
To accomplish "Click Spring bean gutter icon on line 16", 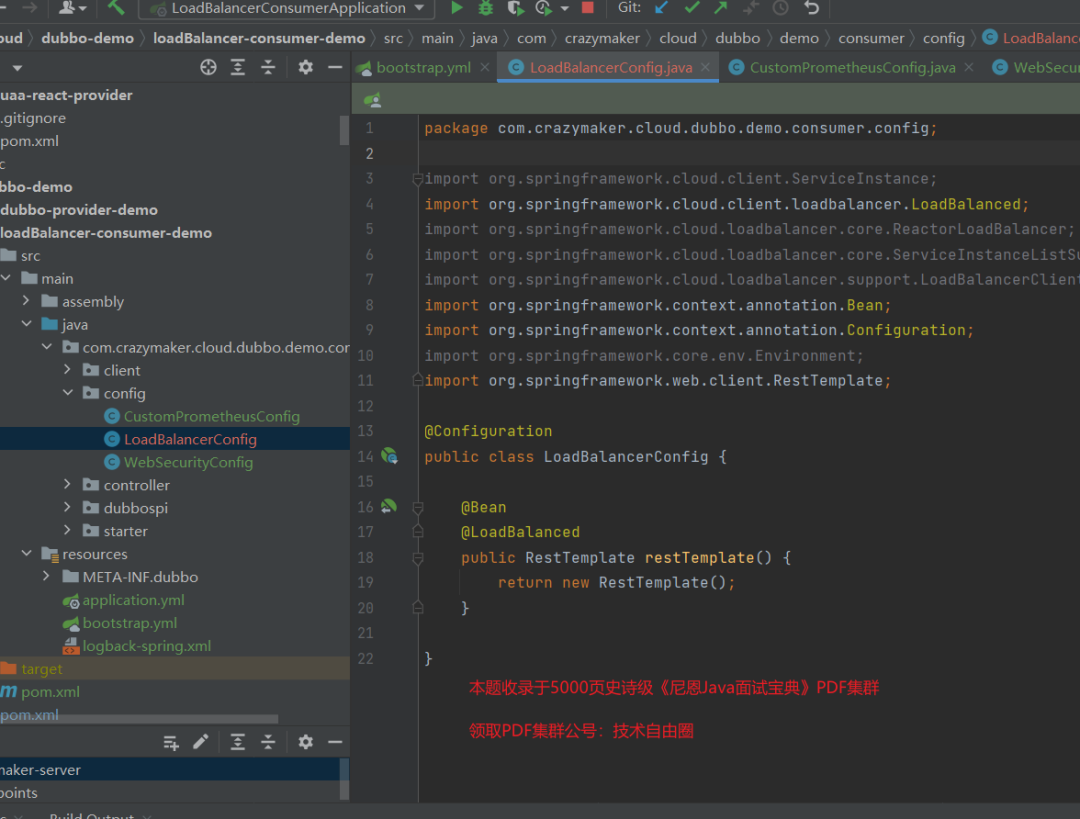I will [x=389, y=507].
